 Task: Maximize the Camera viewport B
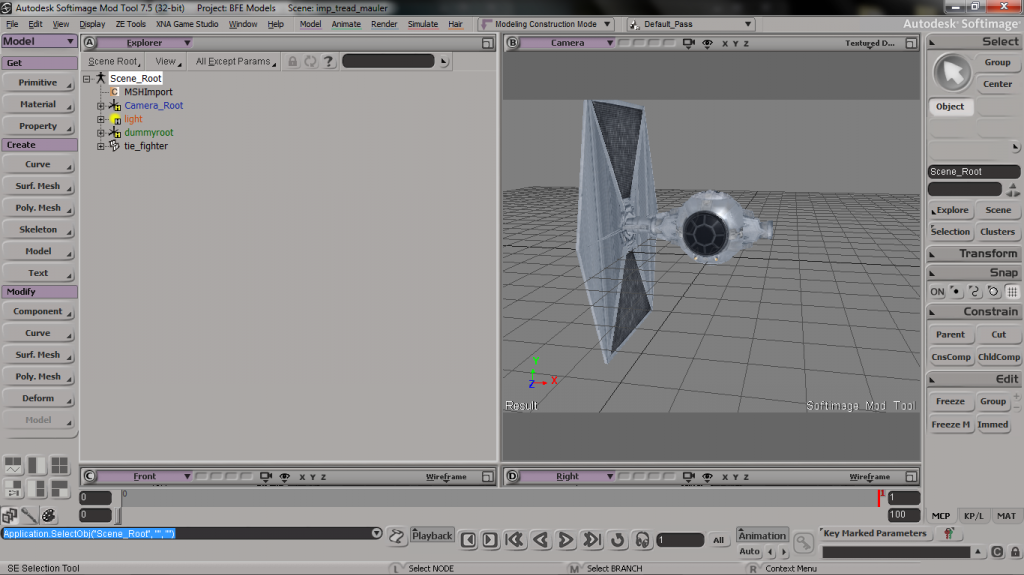coord(910,43)
